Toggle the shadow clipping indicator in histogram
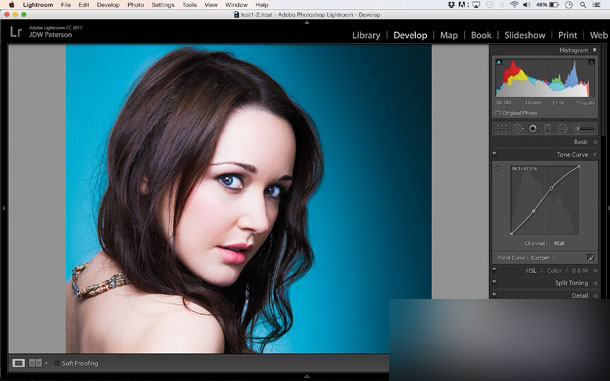610x381 pixels. 499,62
